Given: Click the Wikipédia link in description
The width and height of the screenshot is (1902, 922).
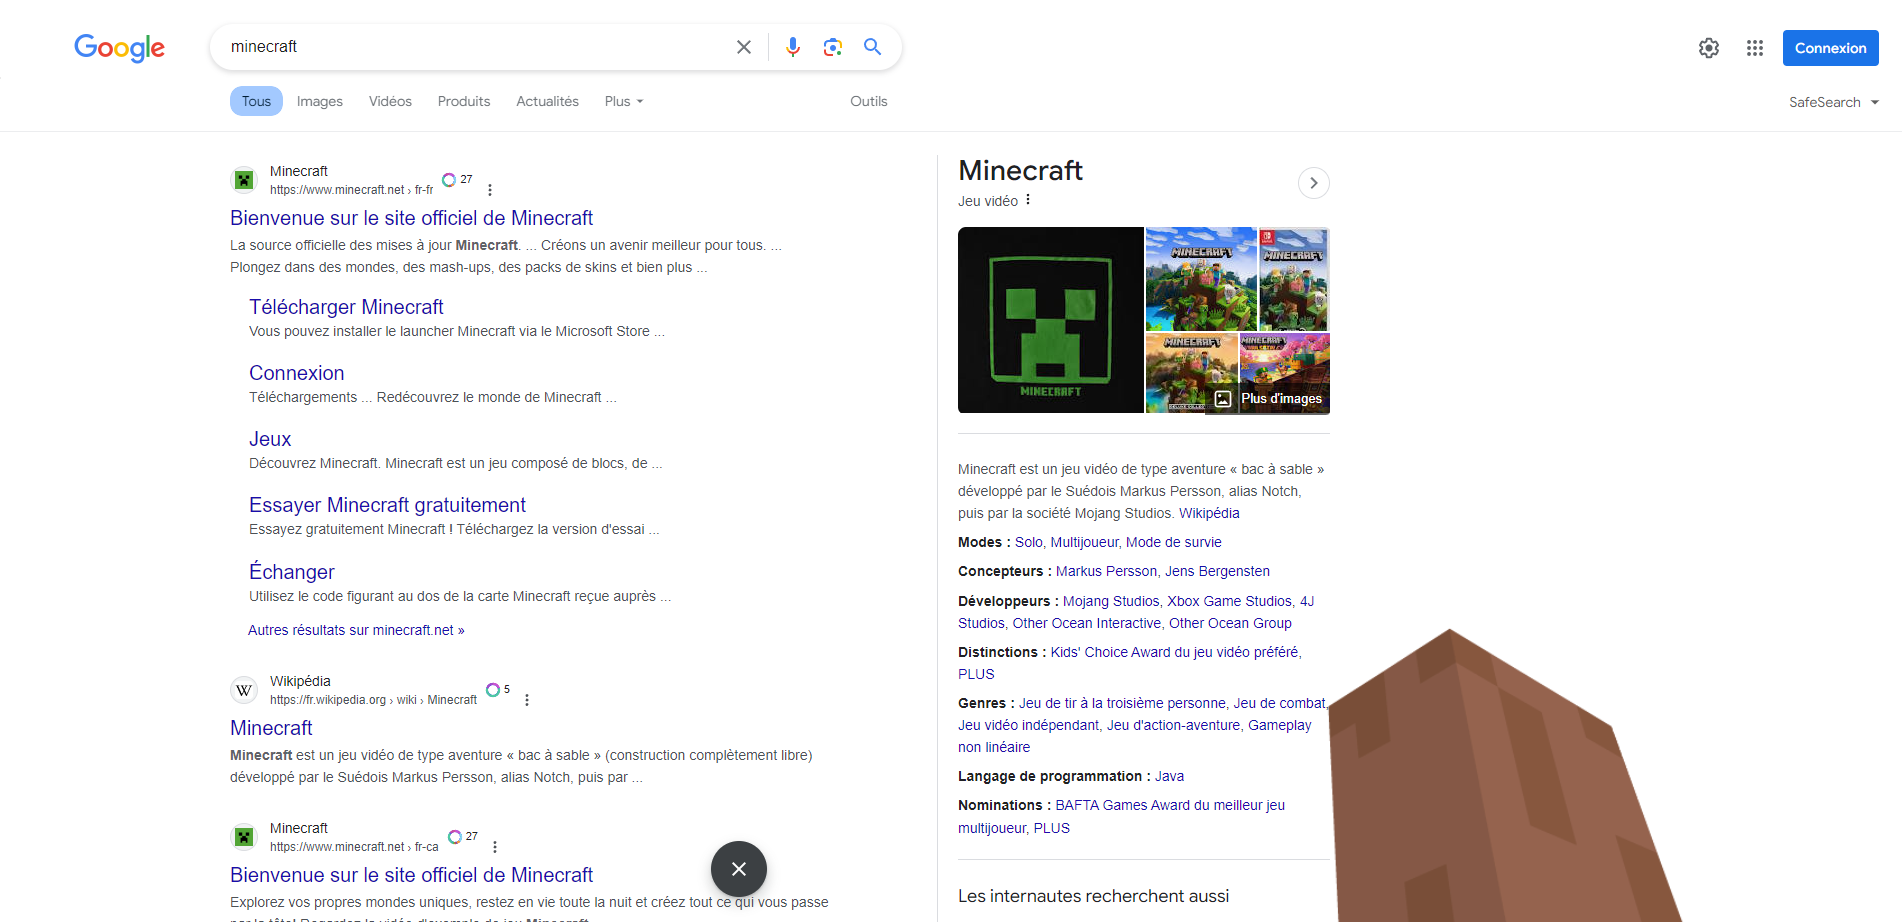Looking at the screenshot, I should click(x=1209, y=513).
